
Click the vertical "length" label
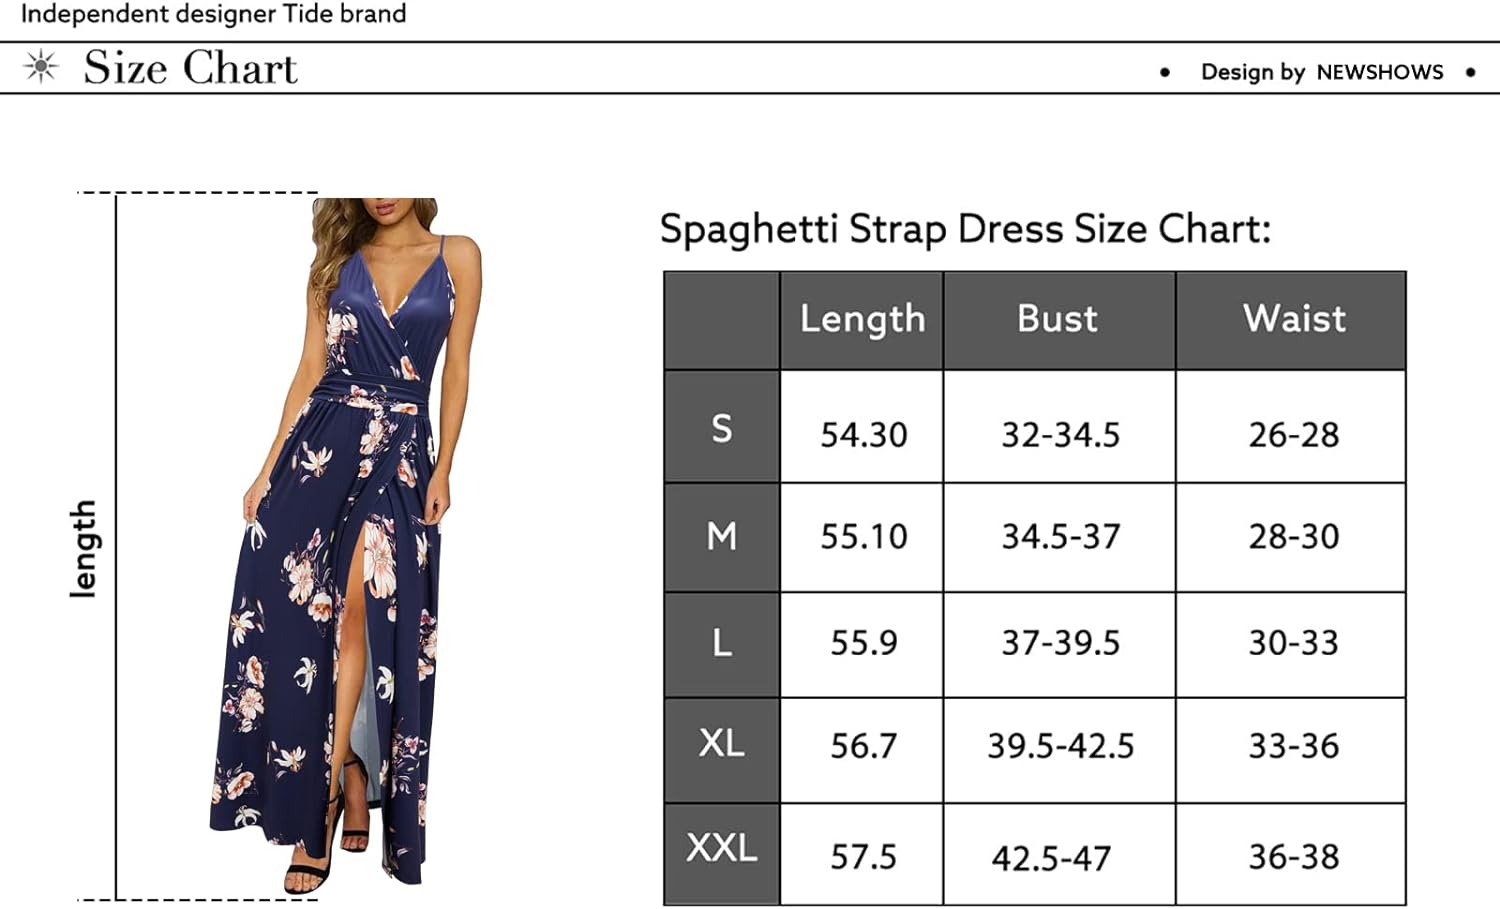point(84,549)
